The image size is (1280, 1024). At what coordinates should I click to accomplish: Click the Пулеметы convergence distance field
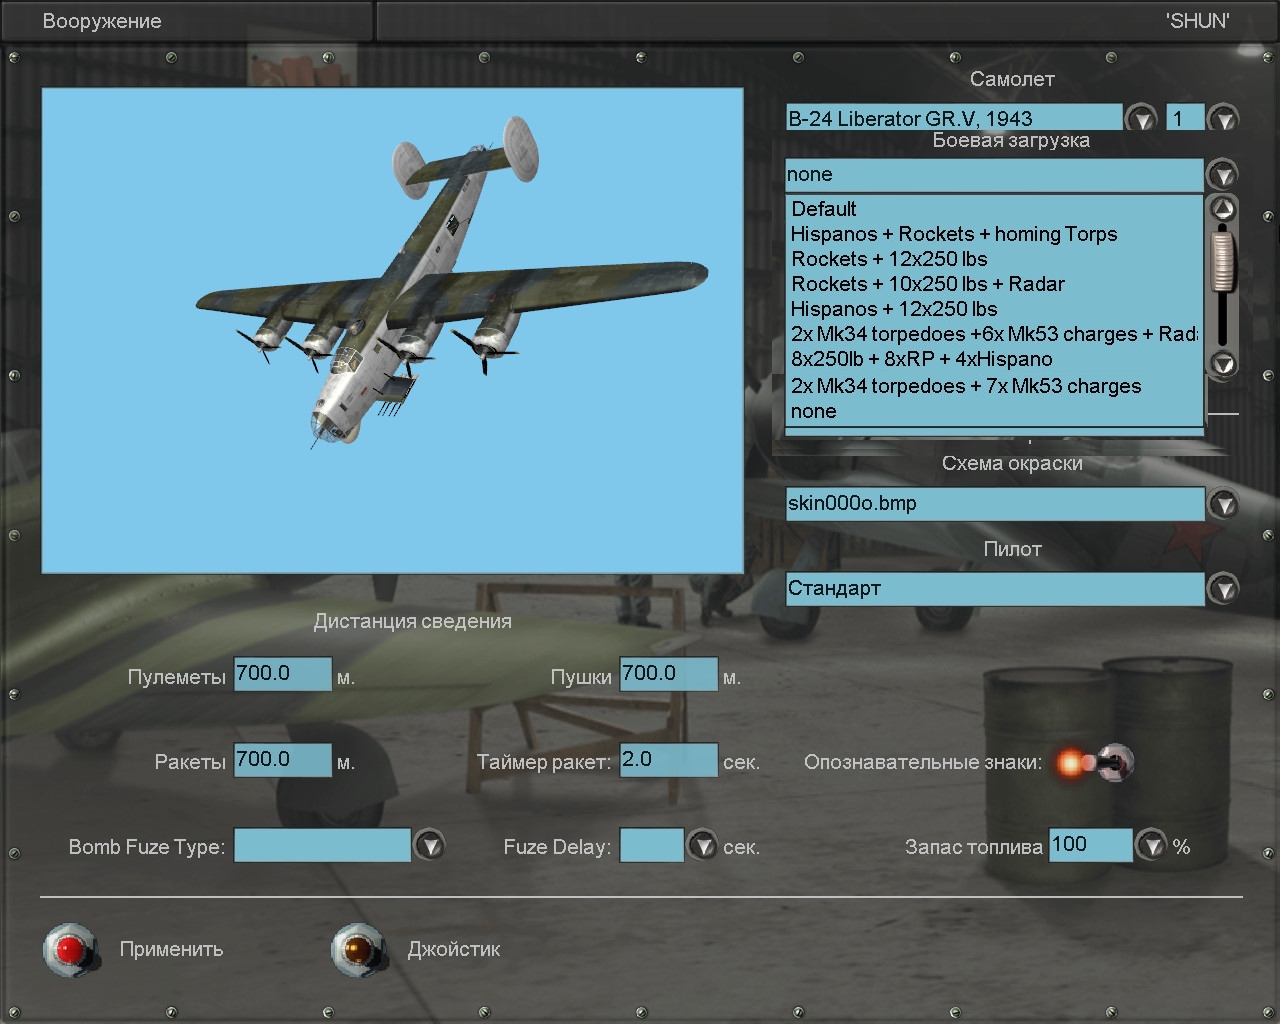click(x=283, y=674)
